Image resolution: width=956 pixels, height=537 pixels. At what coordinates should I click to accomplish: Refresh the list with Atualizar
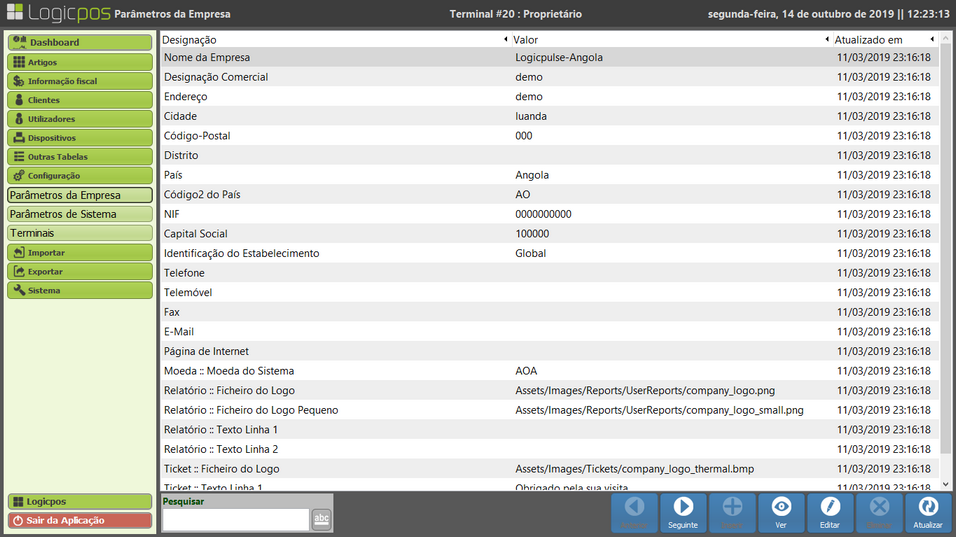click(928, 512)
